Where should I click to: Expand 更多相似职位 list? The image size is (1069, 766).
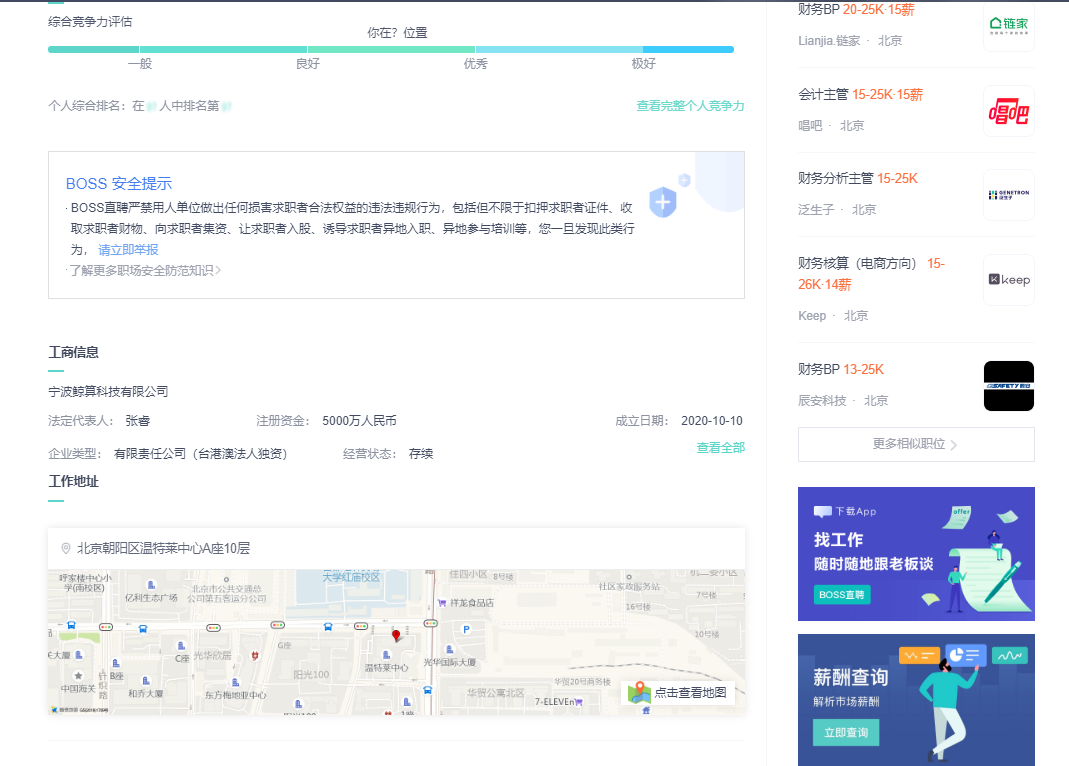click(x=915, y=444)
